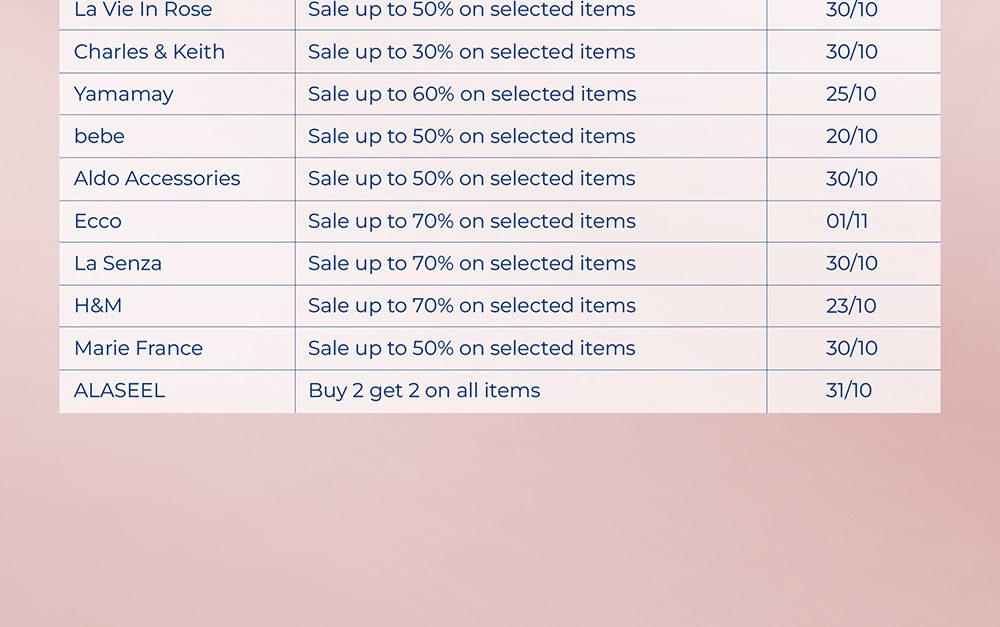Select the ALASEEL brand cell
Screen dimensions: 1000x627
pyautogui.click(x=119, y=391)
